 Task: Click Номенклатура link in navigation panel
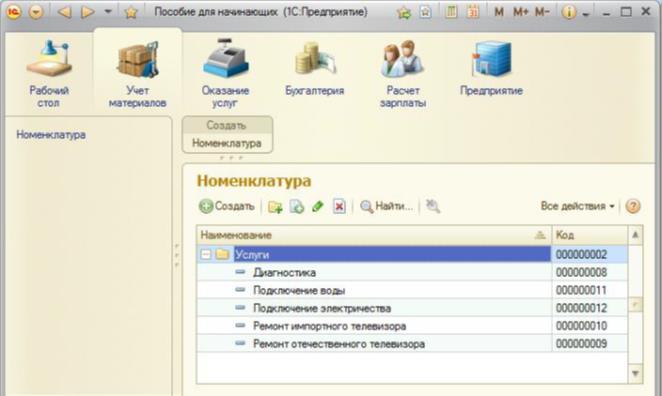51,135
